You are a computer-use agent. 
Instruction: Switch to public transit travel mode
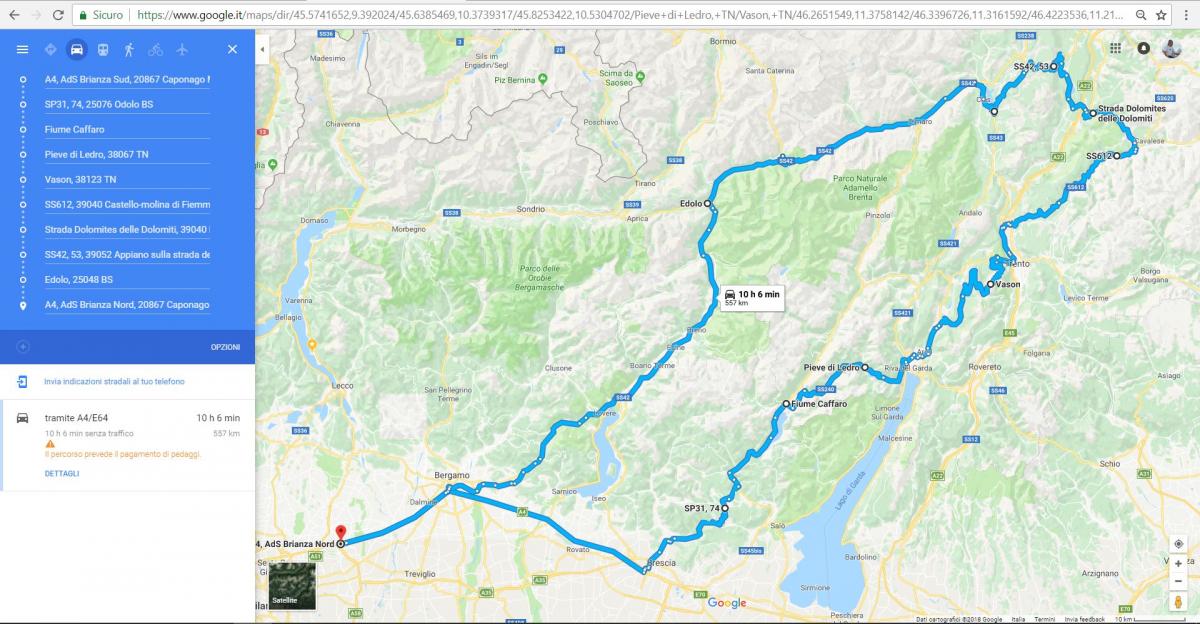103,49
